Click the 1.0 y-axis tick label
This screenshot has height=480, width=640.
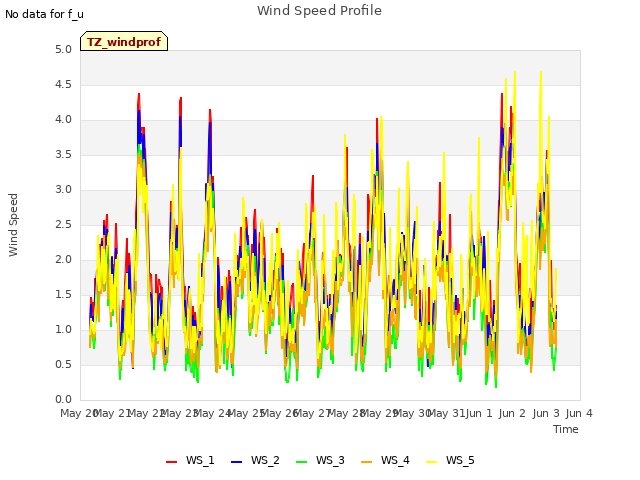click(x=63, y=329)
